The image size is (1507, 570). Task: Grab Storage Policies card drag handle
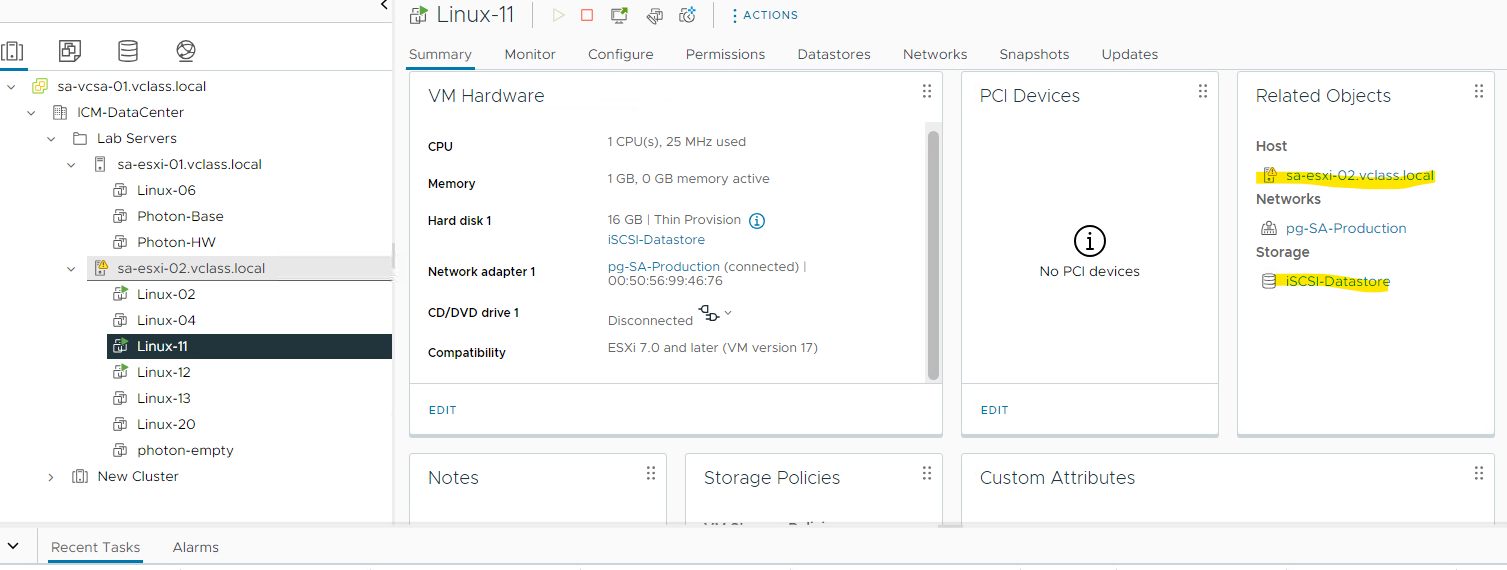tap(927, 474)
